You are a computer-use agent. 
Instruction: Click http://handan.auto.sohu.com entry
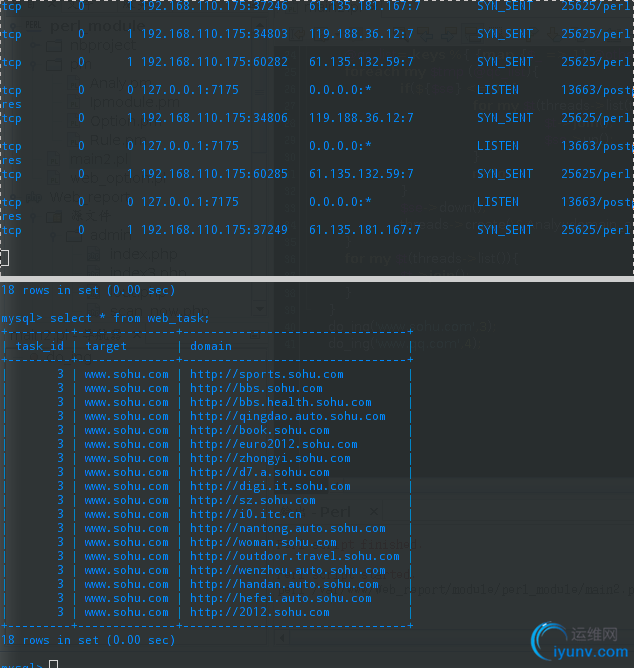tap(284, 584)
